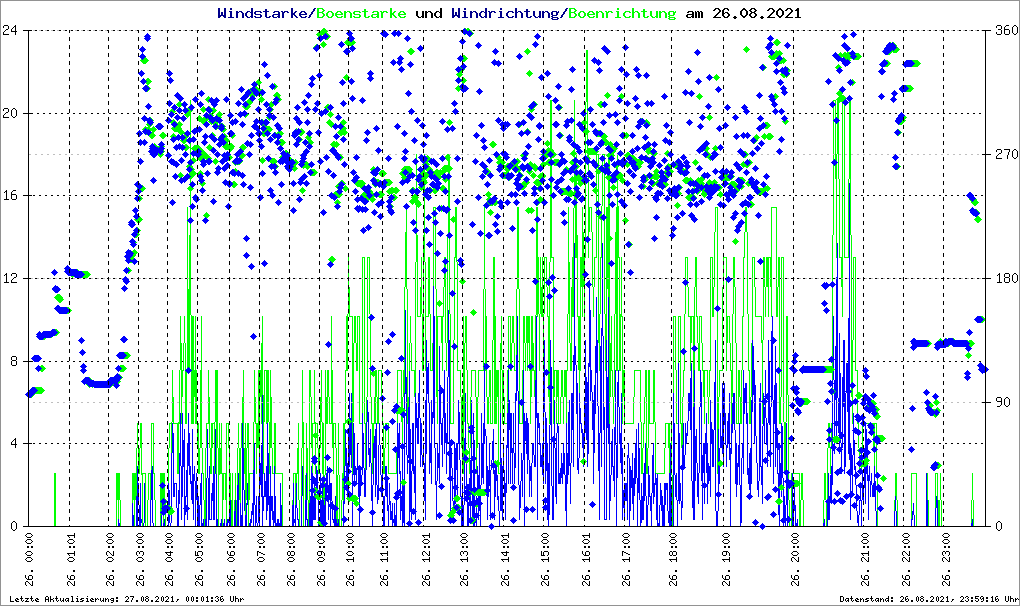The image size is (1020, 606).
Task: Click the time label '26. 21:00'
Action: (865, 560)
